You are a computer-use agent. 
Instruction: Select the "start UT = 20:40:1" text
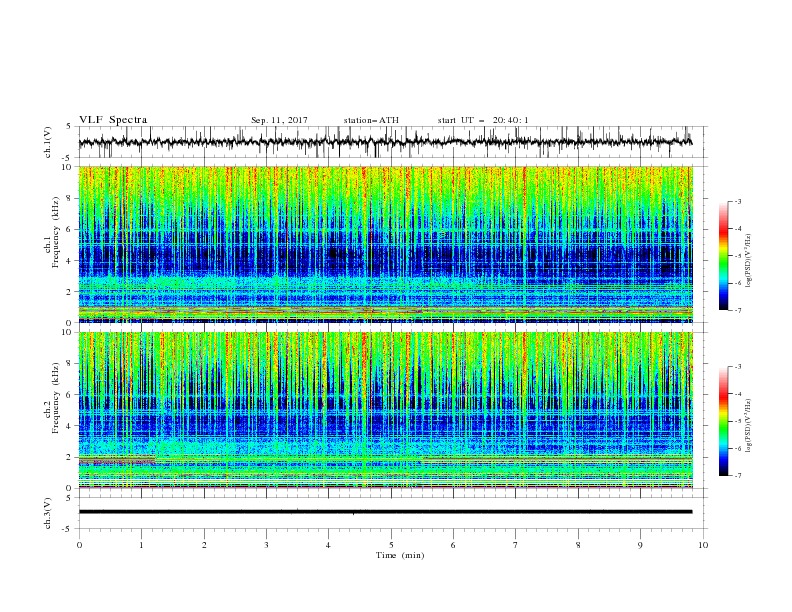coord(483,120)
